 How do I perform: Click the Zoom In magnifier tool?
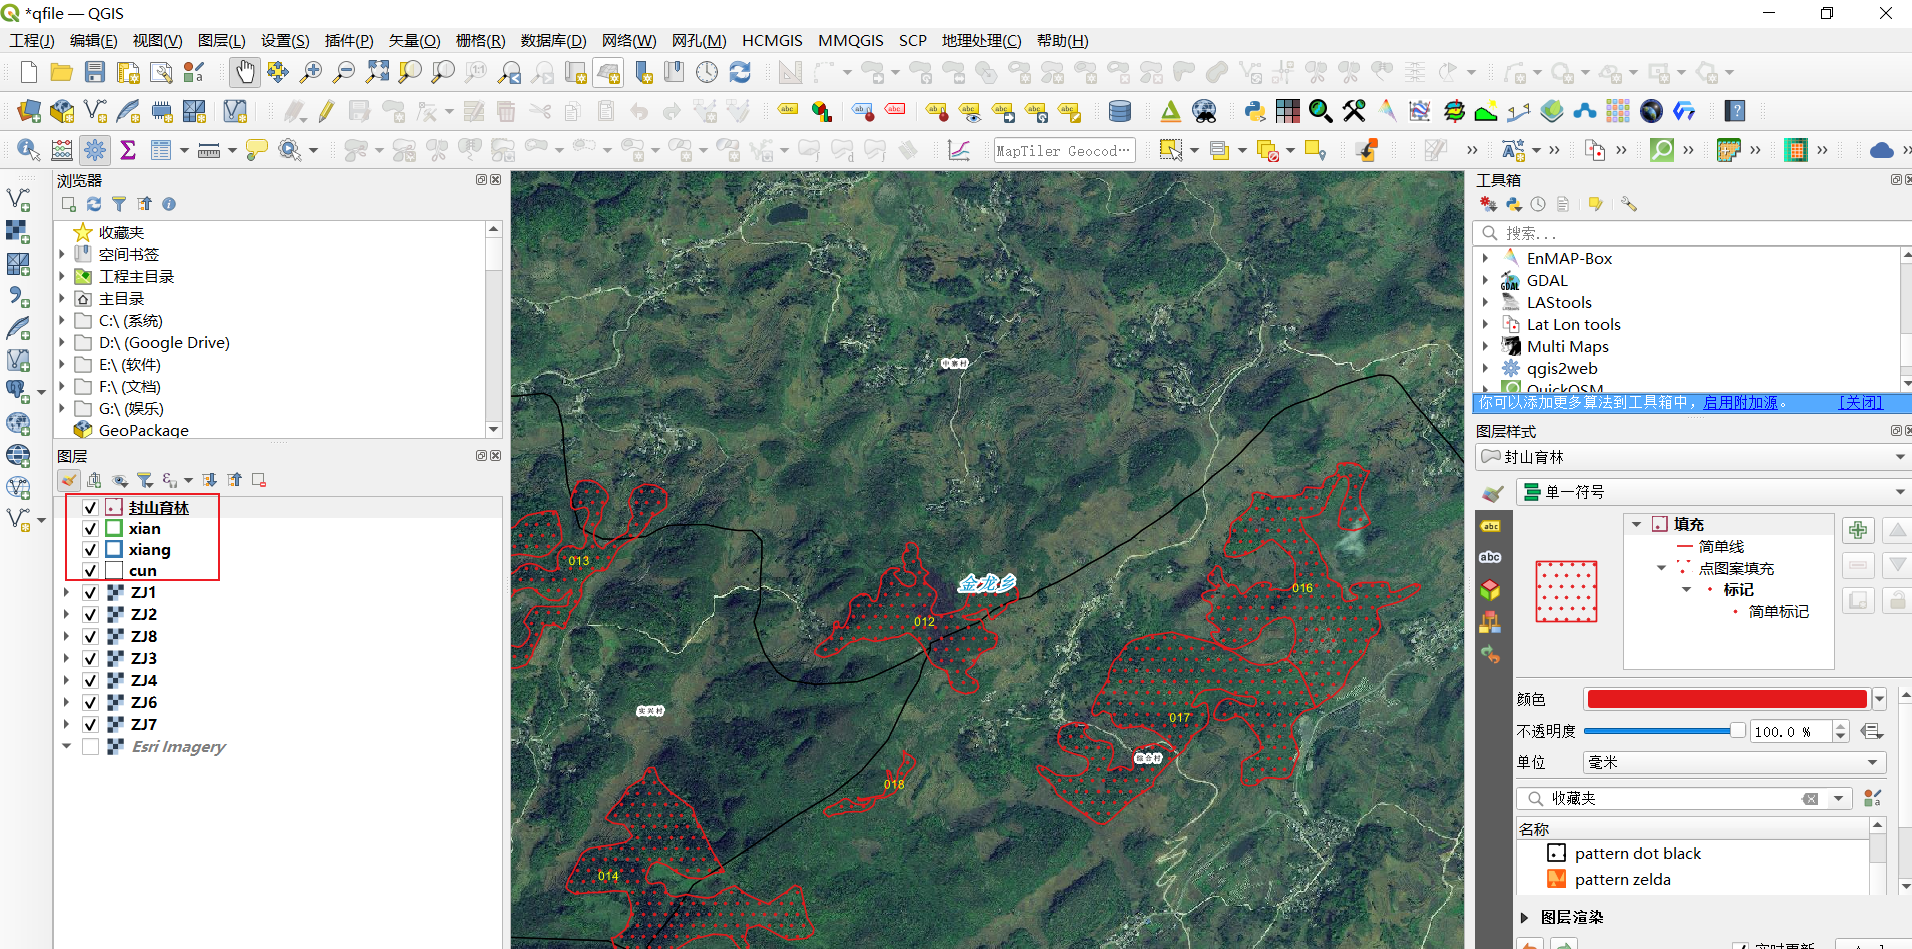coord(311,72)
